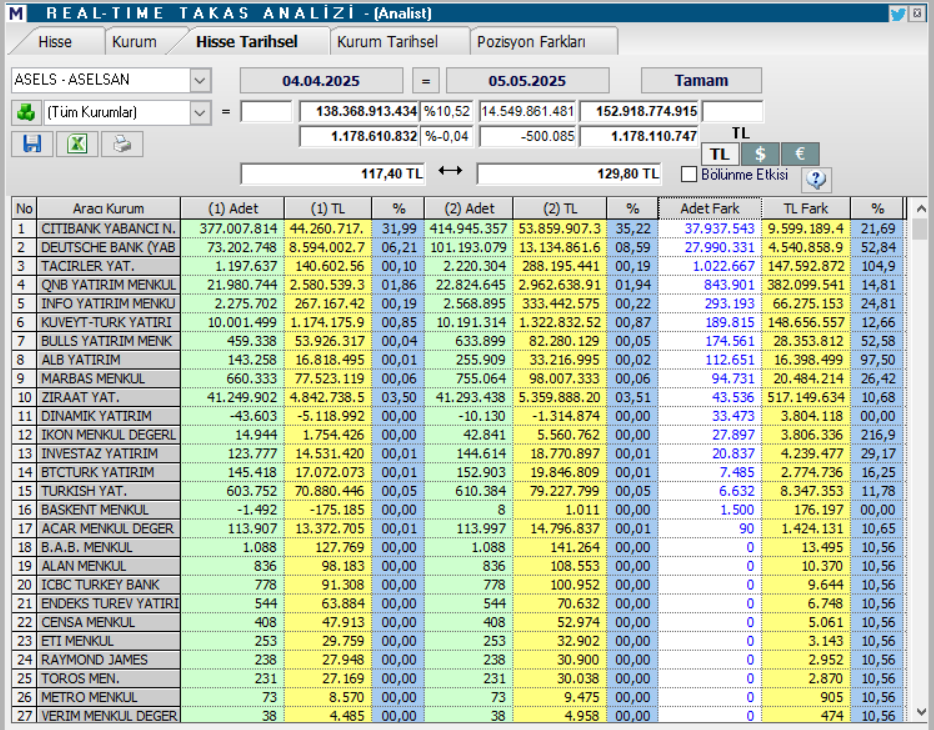Viewport: 934px width, 730px height.
Task: Go to the Hisse tab
Action: click(x=55, y=42)
